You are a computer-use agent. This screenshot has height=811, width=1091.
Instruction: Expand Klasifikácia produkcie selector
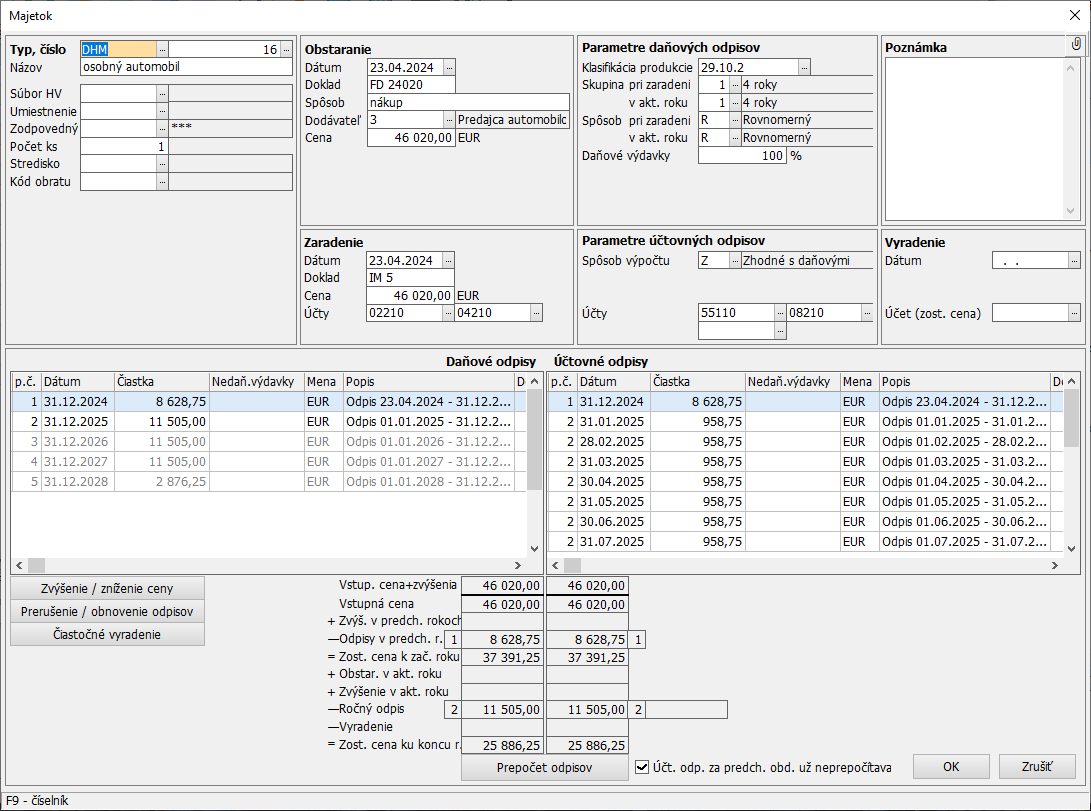coord(804,67)
